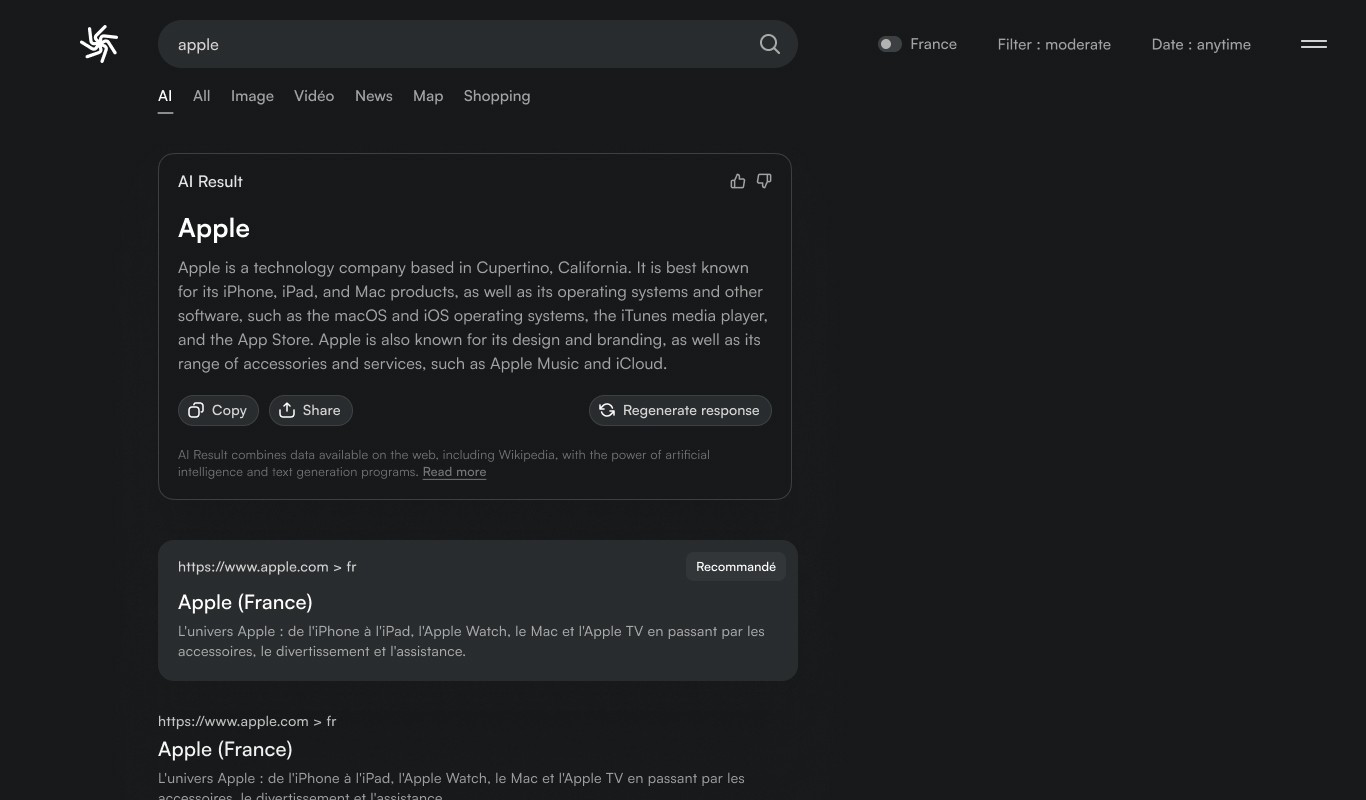Share the AI result
This screenshot has height=800, width=1366.
[310, 410]
